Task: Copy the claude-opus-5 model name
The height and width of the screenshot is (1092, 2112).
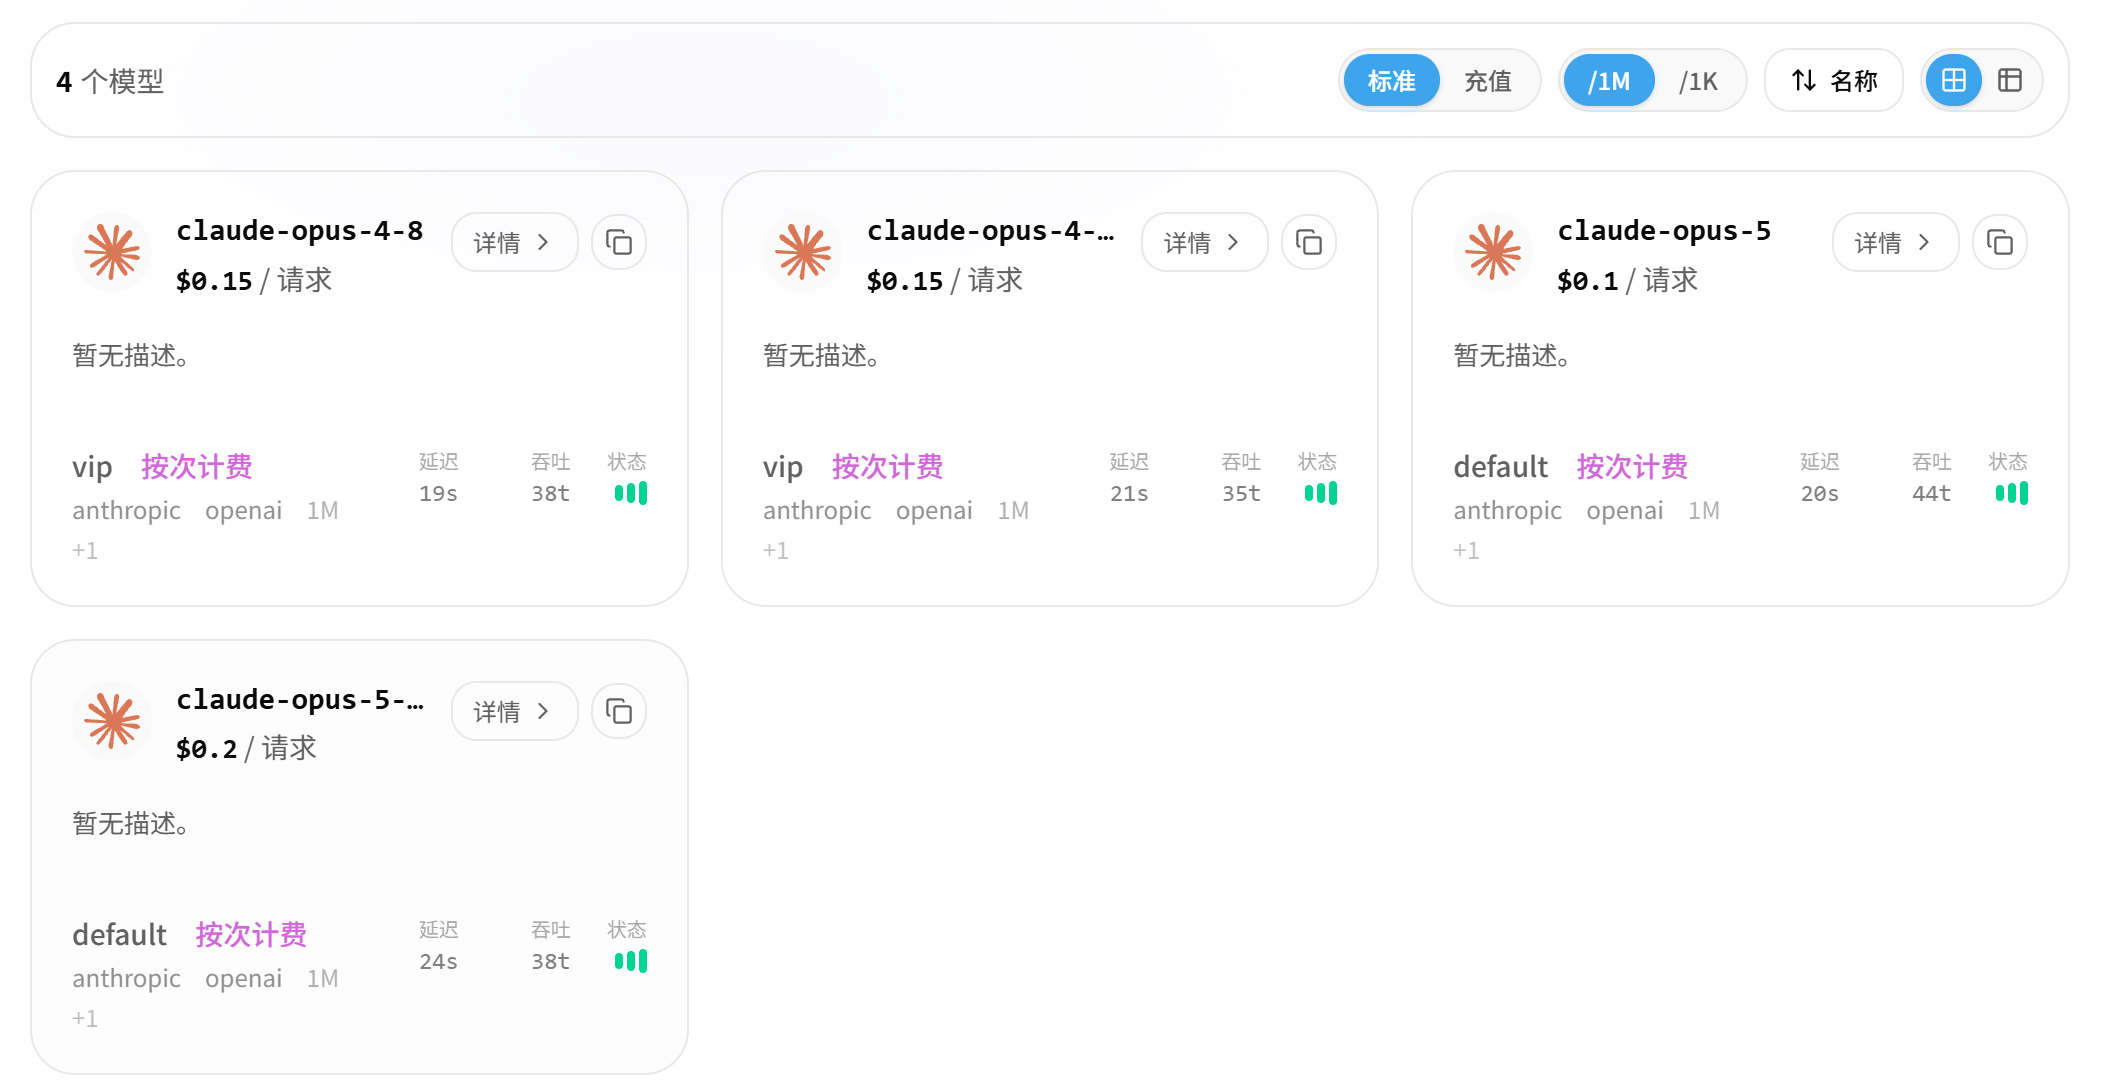Action: click(2000, 242)
